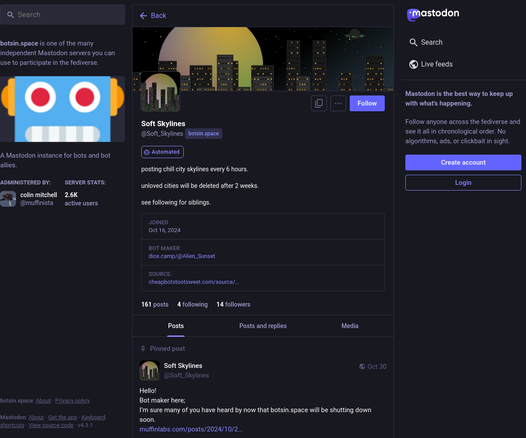Click the botsin.space robot server image
526x438 pixels.
[x=62, y=109]
